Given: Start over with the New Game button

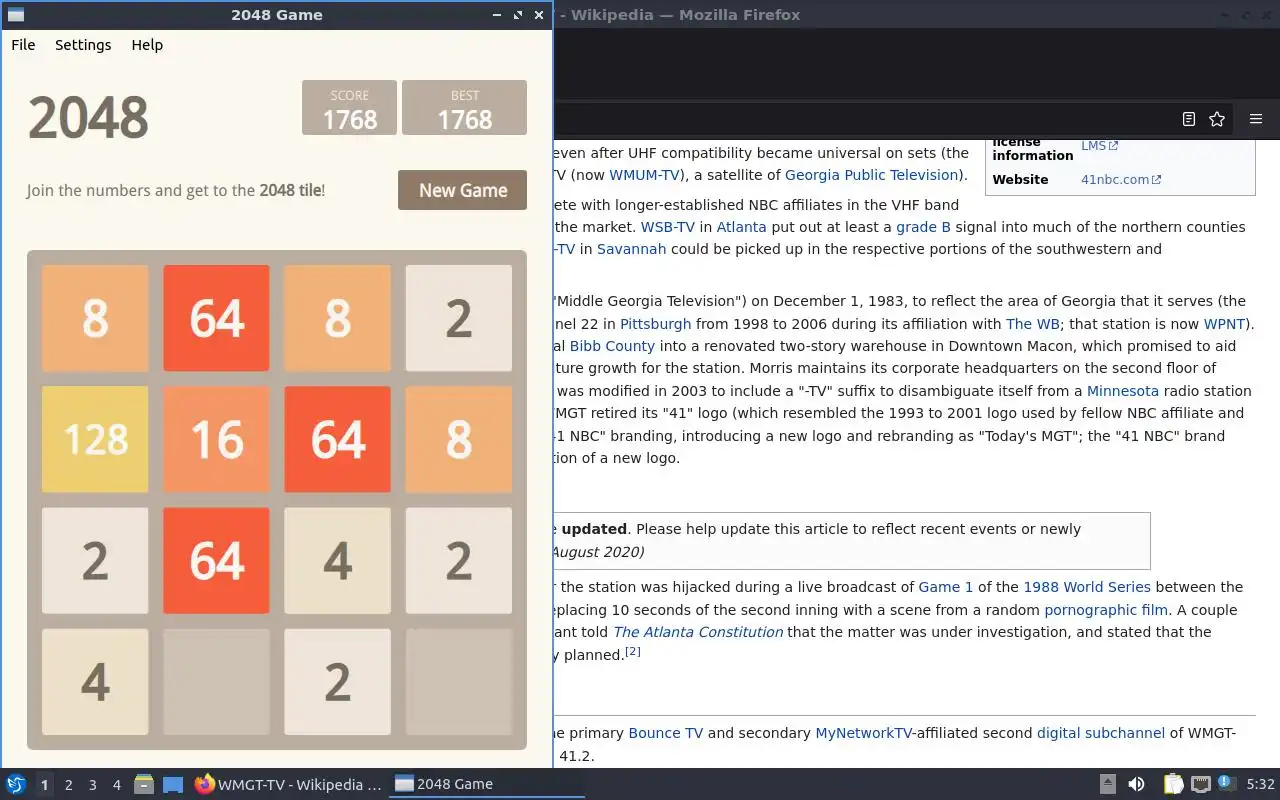Looking at the screenshot, I should pos(462,190).
